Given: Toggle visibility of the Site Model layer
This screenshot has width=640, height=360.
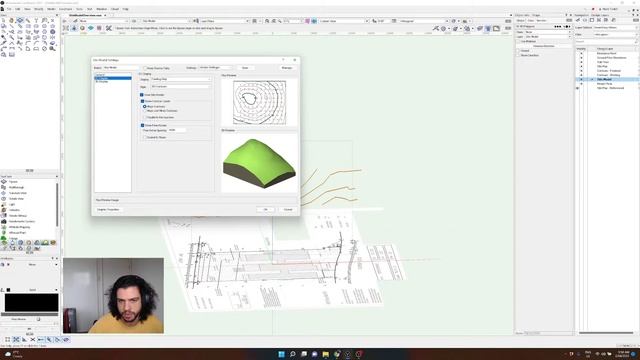Looking at the screenshot, I should click(581, 80).
